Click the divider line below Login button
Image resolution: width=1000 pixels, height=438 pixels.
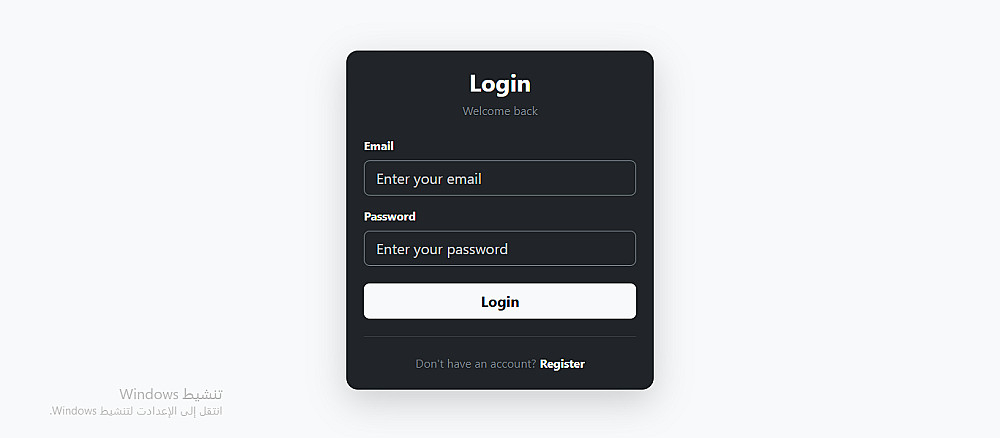click(499, 336)
